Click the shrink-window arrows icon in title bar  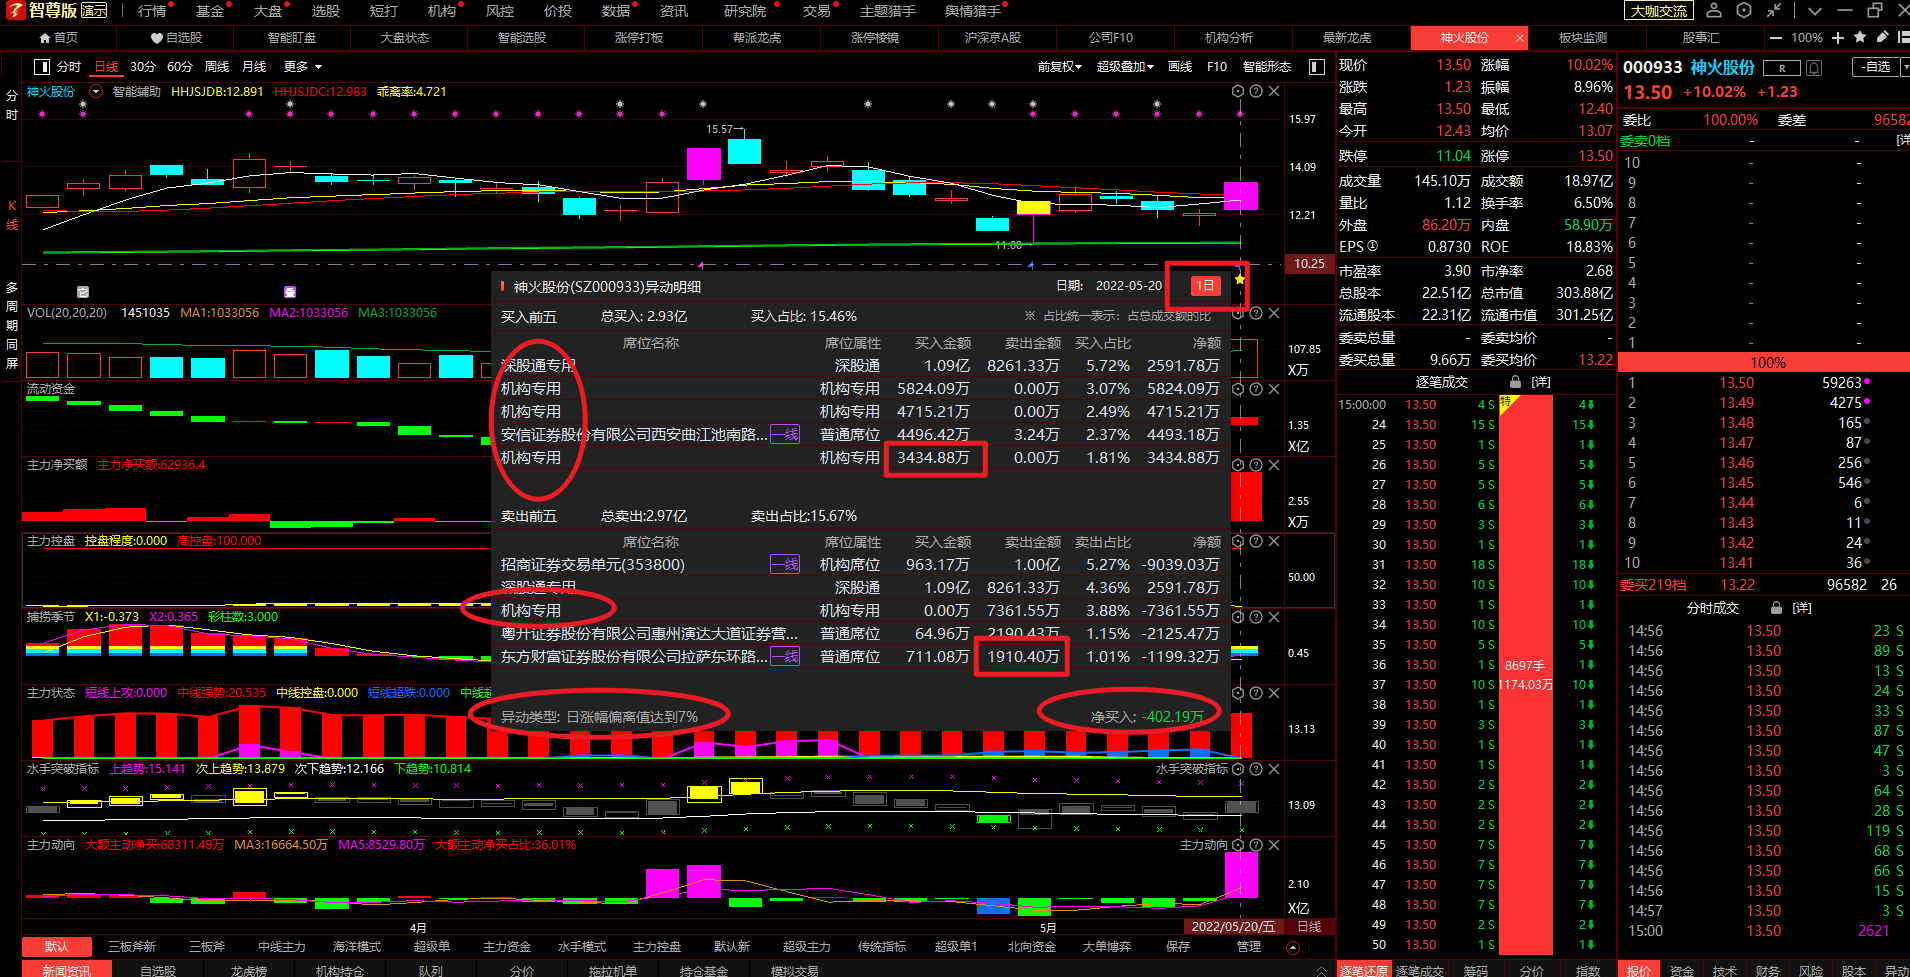[1774, 10]
